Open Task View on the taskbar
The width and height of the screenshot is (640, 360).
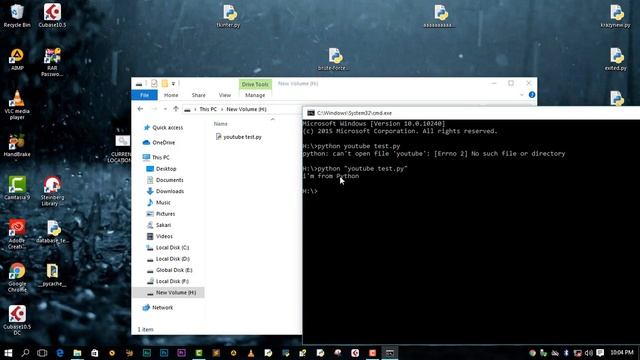[42, 353]
